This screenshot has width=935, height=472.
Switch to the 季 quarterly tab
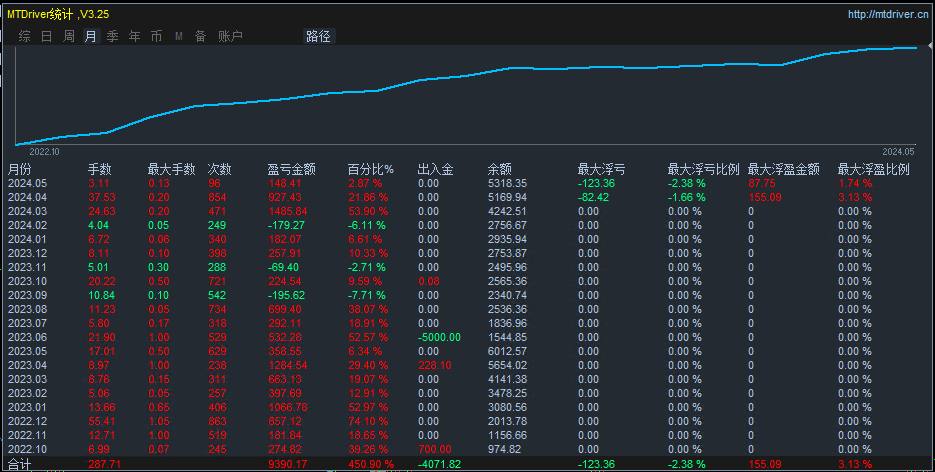pos(112,36)
